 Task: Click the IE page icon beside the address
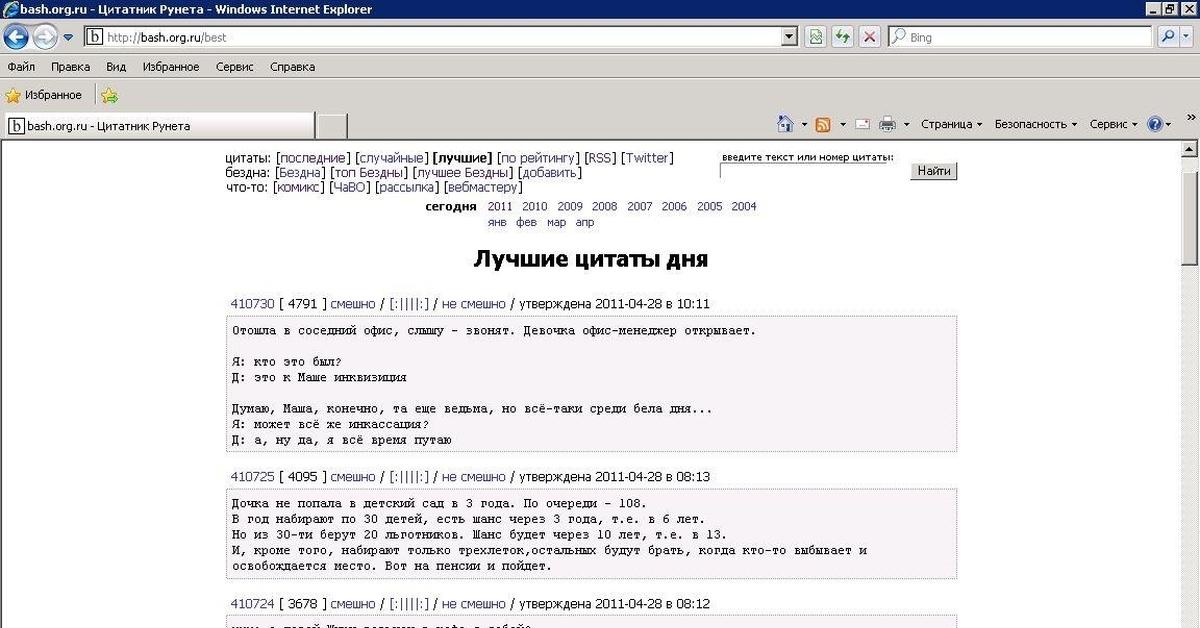95,37
